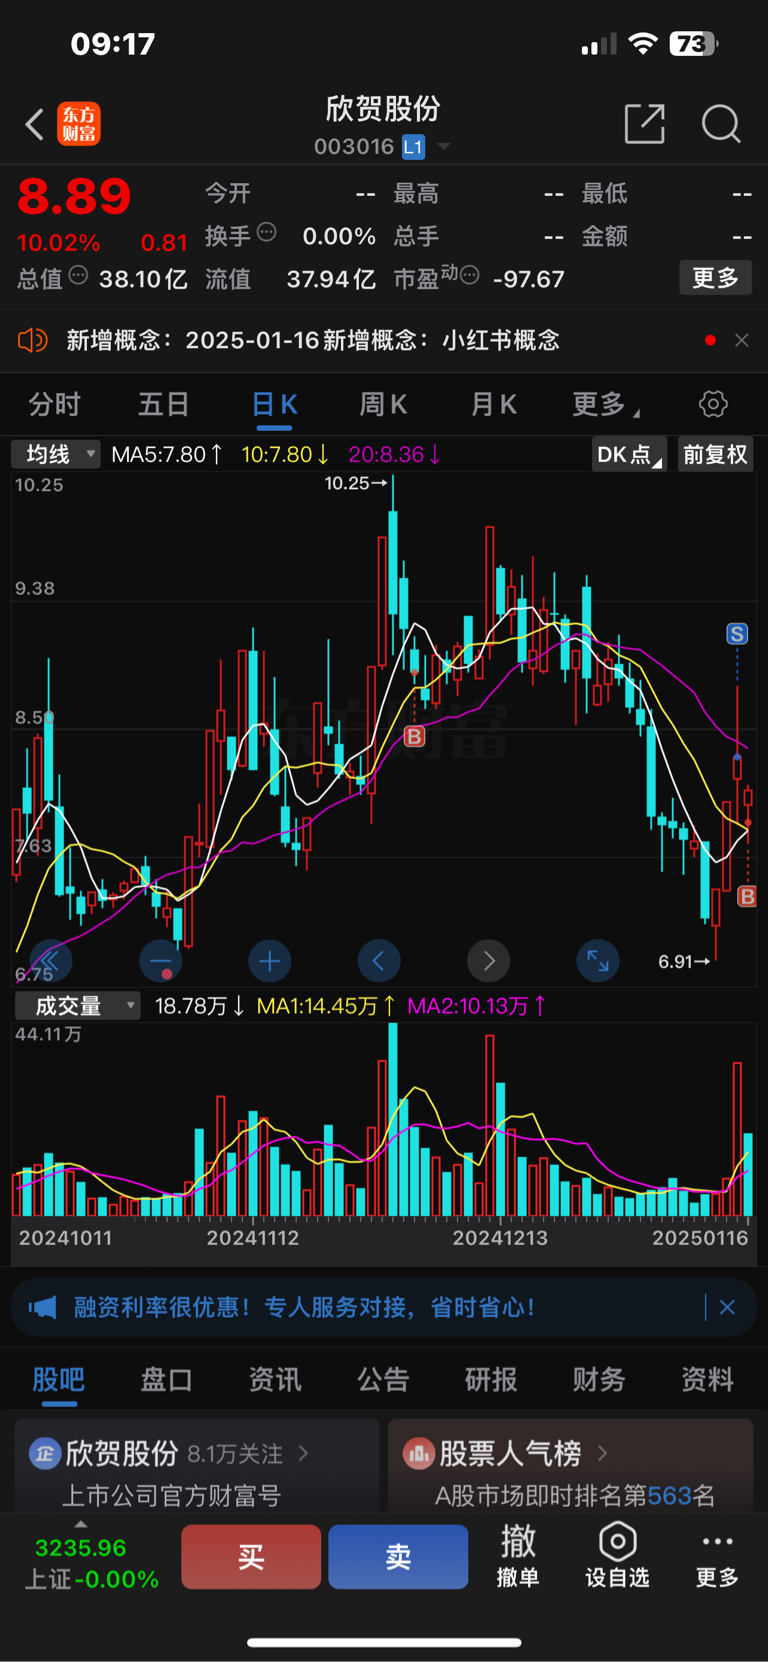Tap the 8.89 current price
This screenshot has height=1662, width=768.
(74, 196)
